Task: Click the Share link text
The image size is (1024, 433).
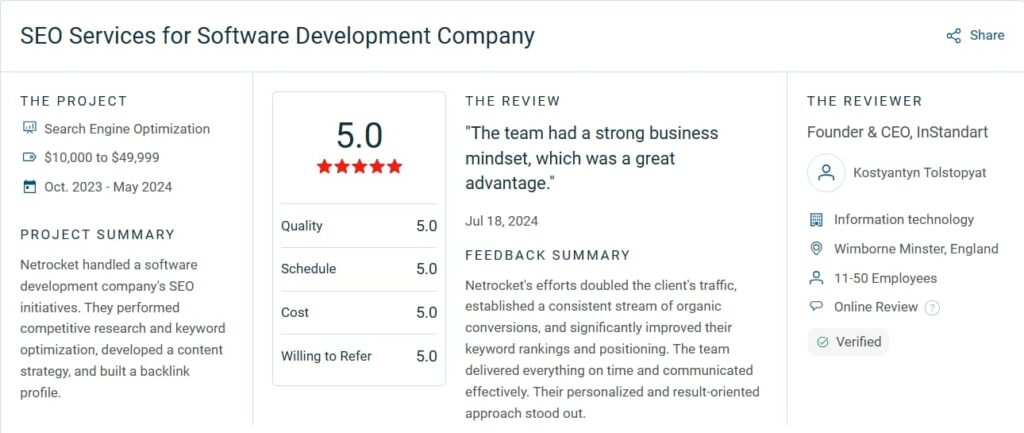Action: (987, 35)
